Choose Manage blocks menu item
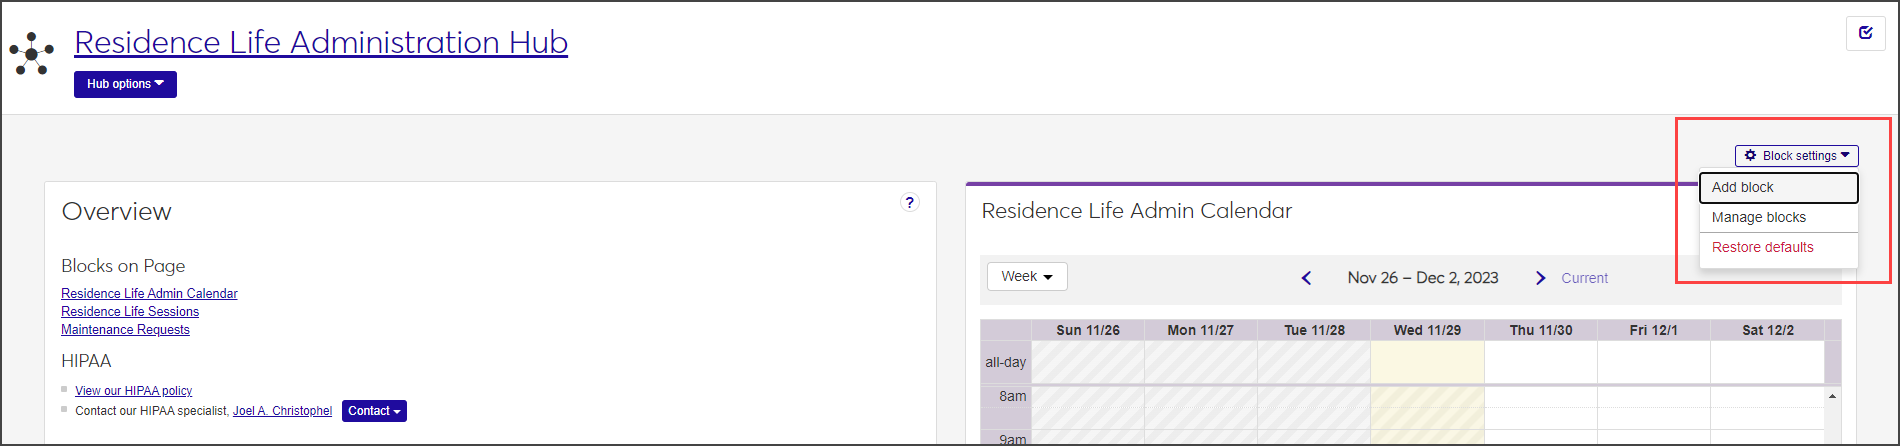This screenshot has width=1900, height=446. 1758,217
